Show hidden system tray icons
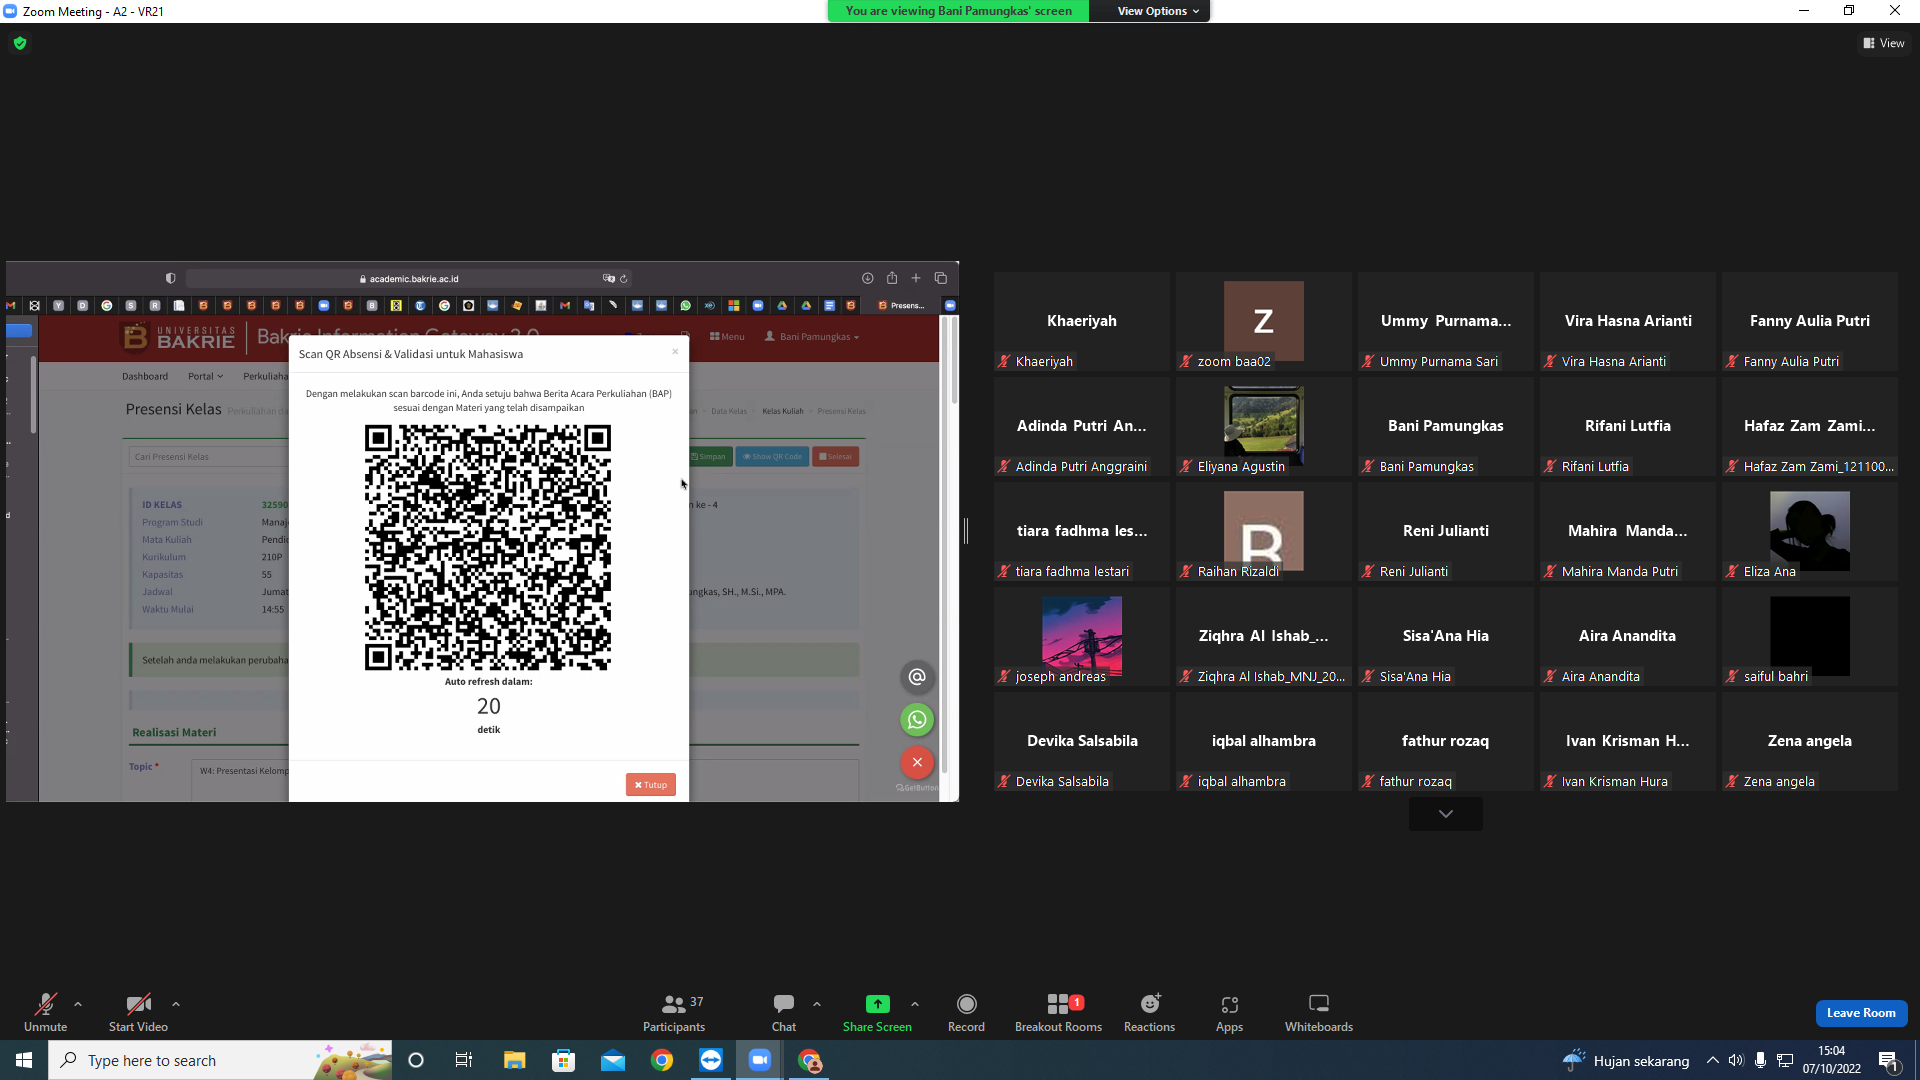1920x1080 pixels. [x=1713, y=1060]
